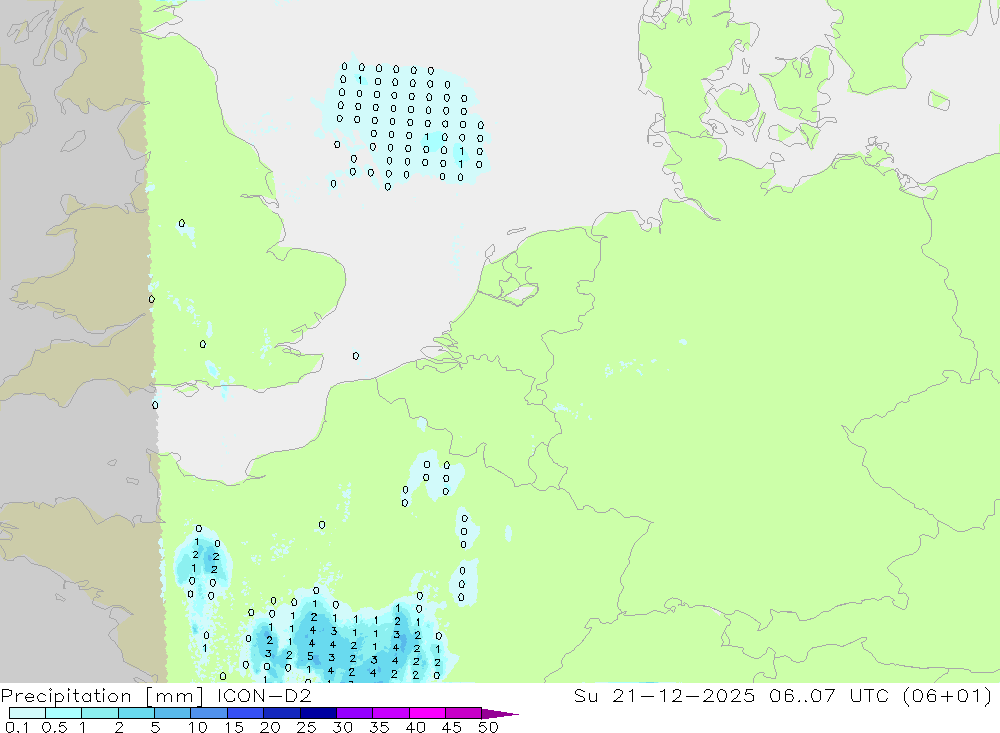This screenshot has height=733, width=1000.
Task: Choose the 20–25 mm legend color swatch
Action: point(282,713)
